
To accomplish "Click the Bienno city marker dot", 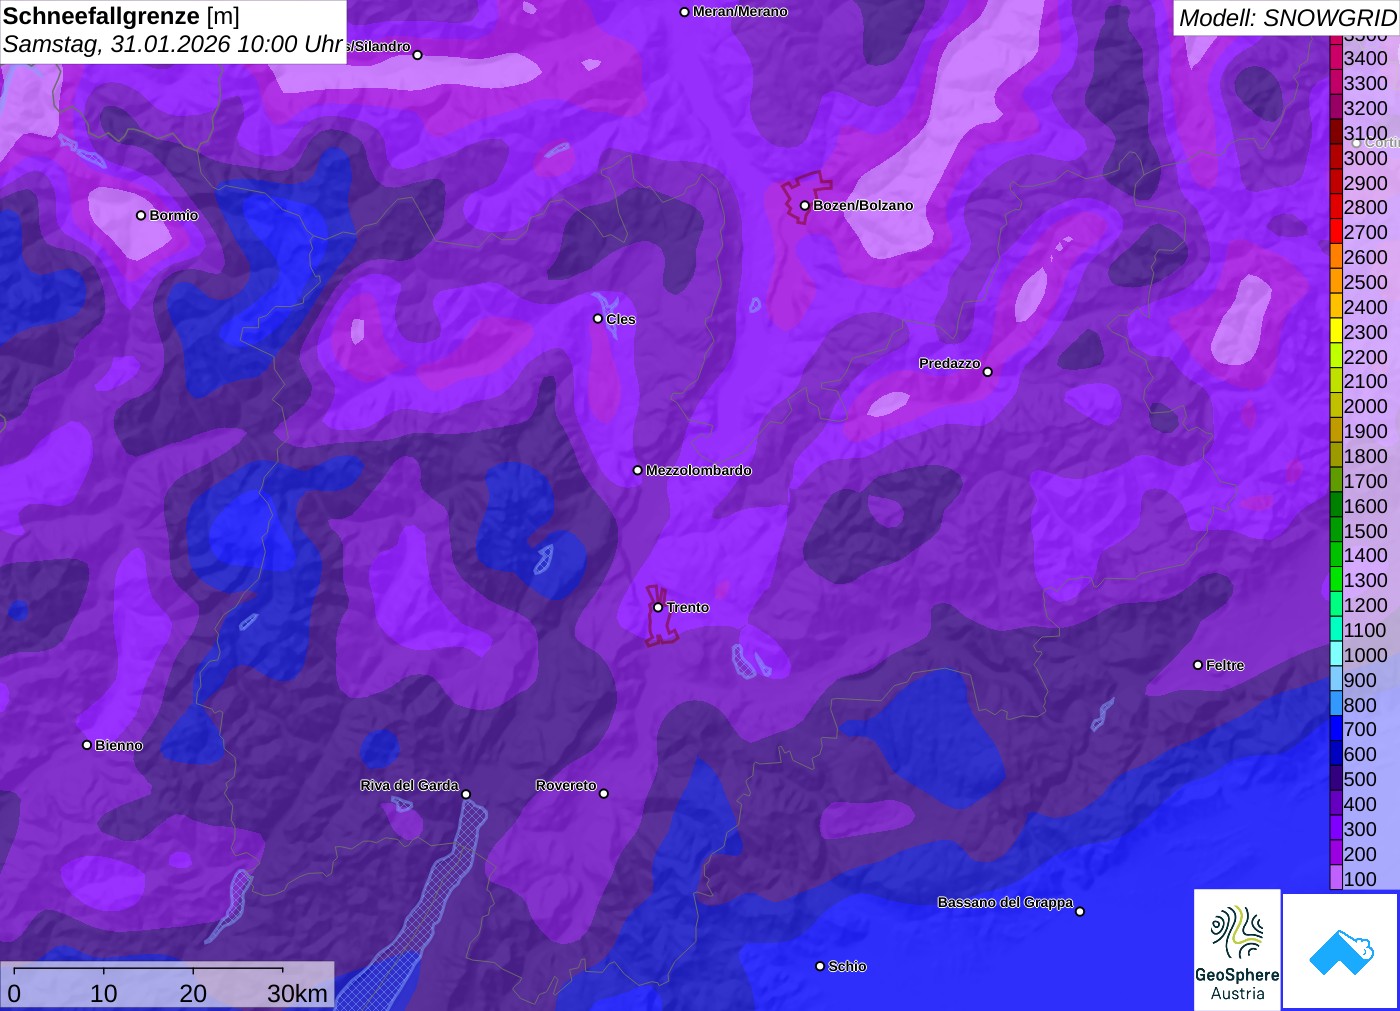I will point(87,745).
